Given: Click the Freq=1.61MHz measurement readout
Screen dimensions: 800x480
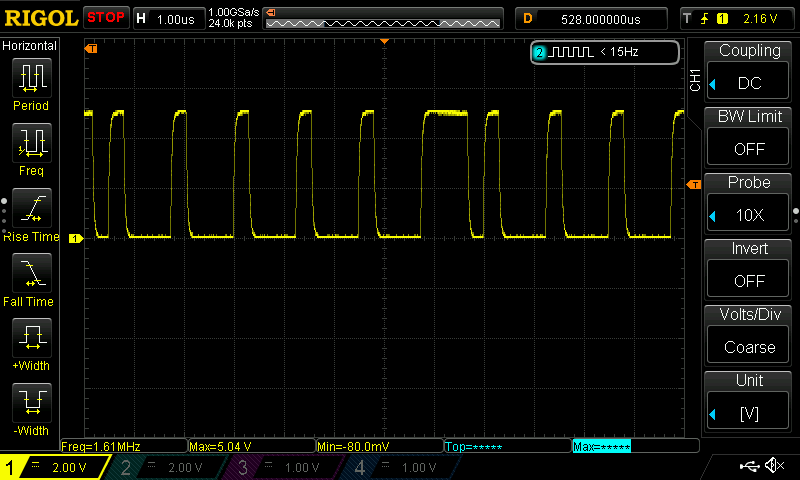Looking at the screenshot, I should coord(124,446).
